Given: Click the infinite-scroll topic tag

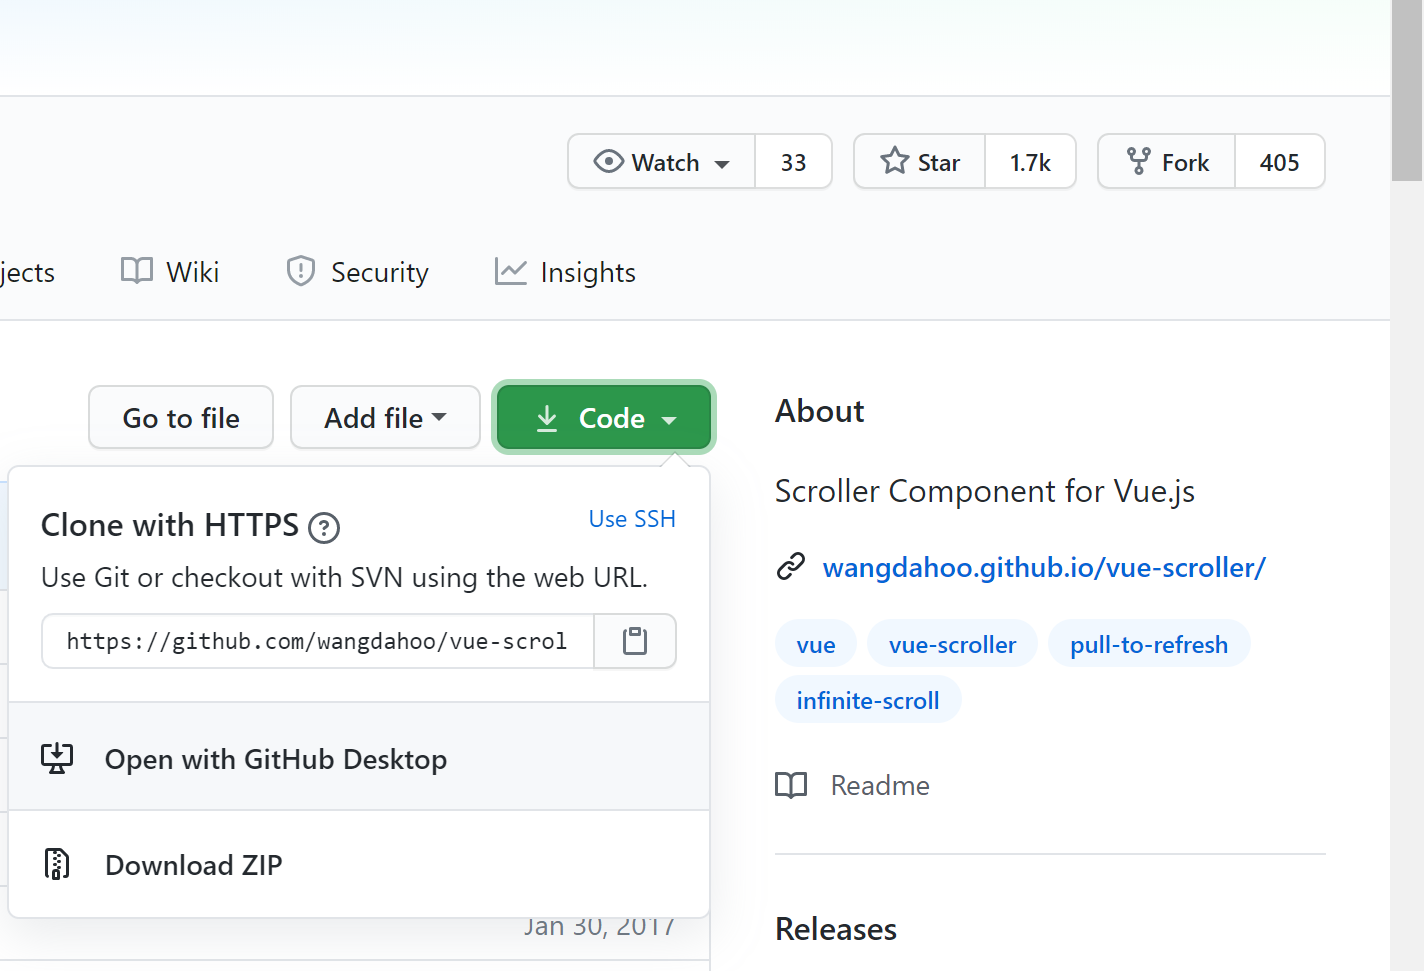Looking at the screenshot, I should pyautogui.click(x=868, y=700).
